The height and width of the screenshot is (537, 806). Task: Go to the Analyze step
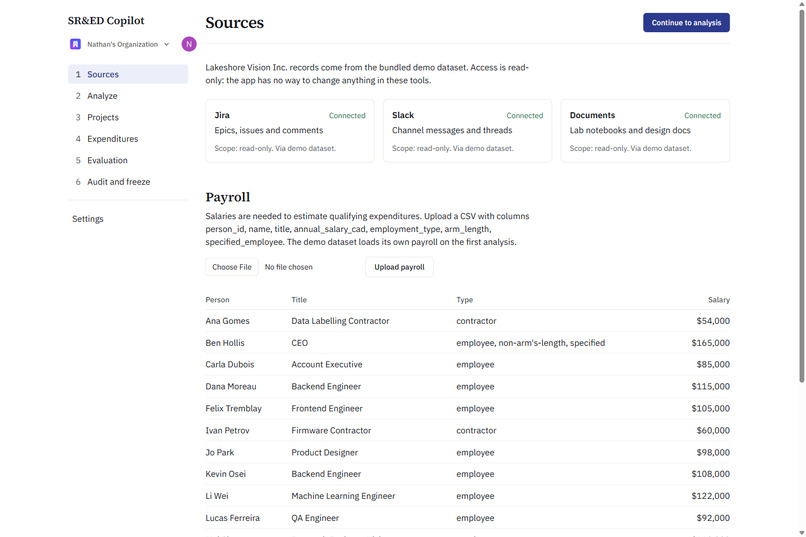[x=128, y=96]
